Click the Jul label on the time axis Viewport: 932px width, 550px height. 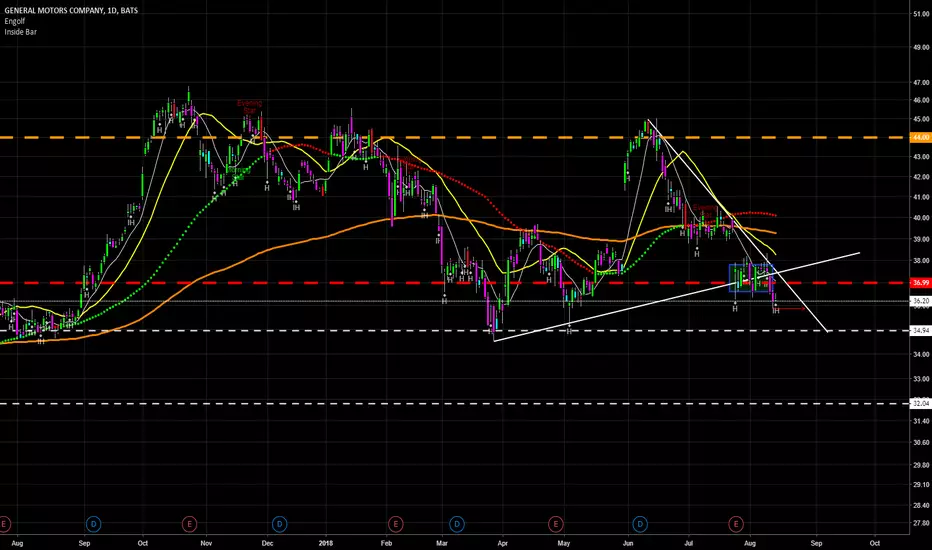(689, 543)
